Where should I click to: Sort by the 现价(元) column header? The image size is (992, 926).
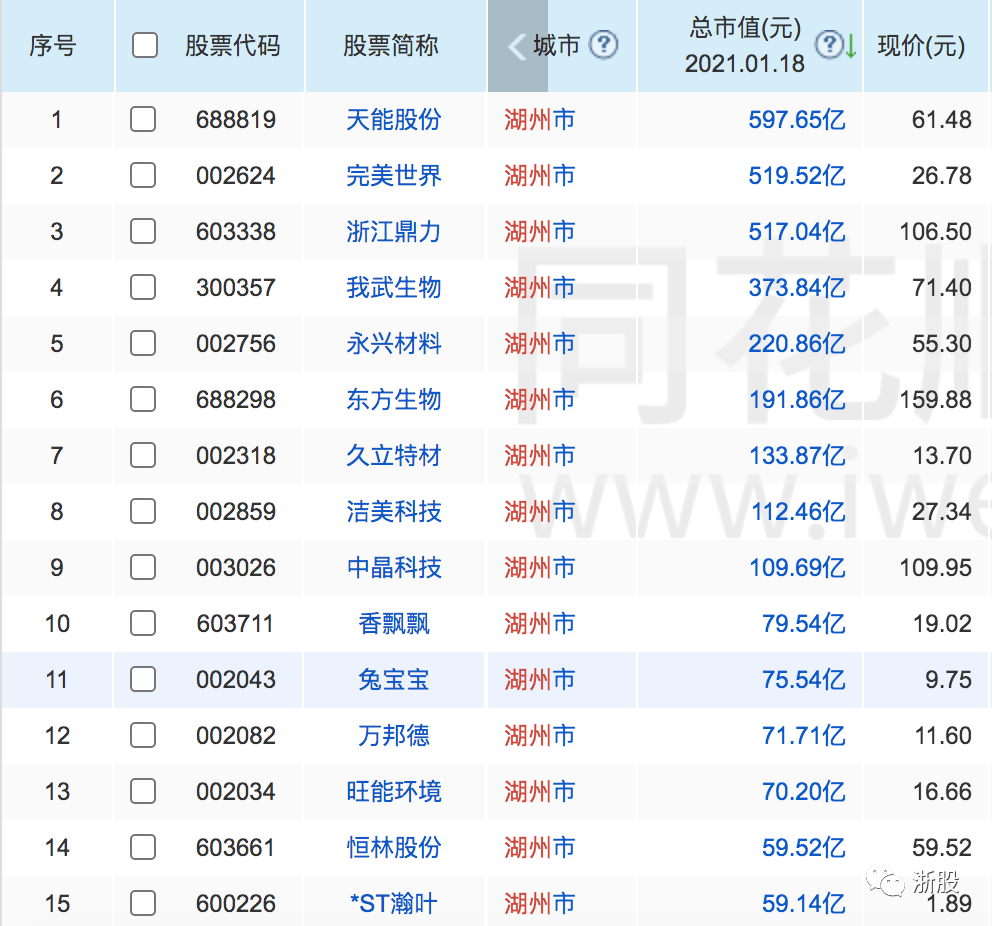pos(921,46)
